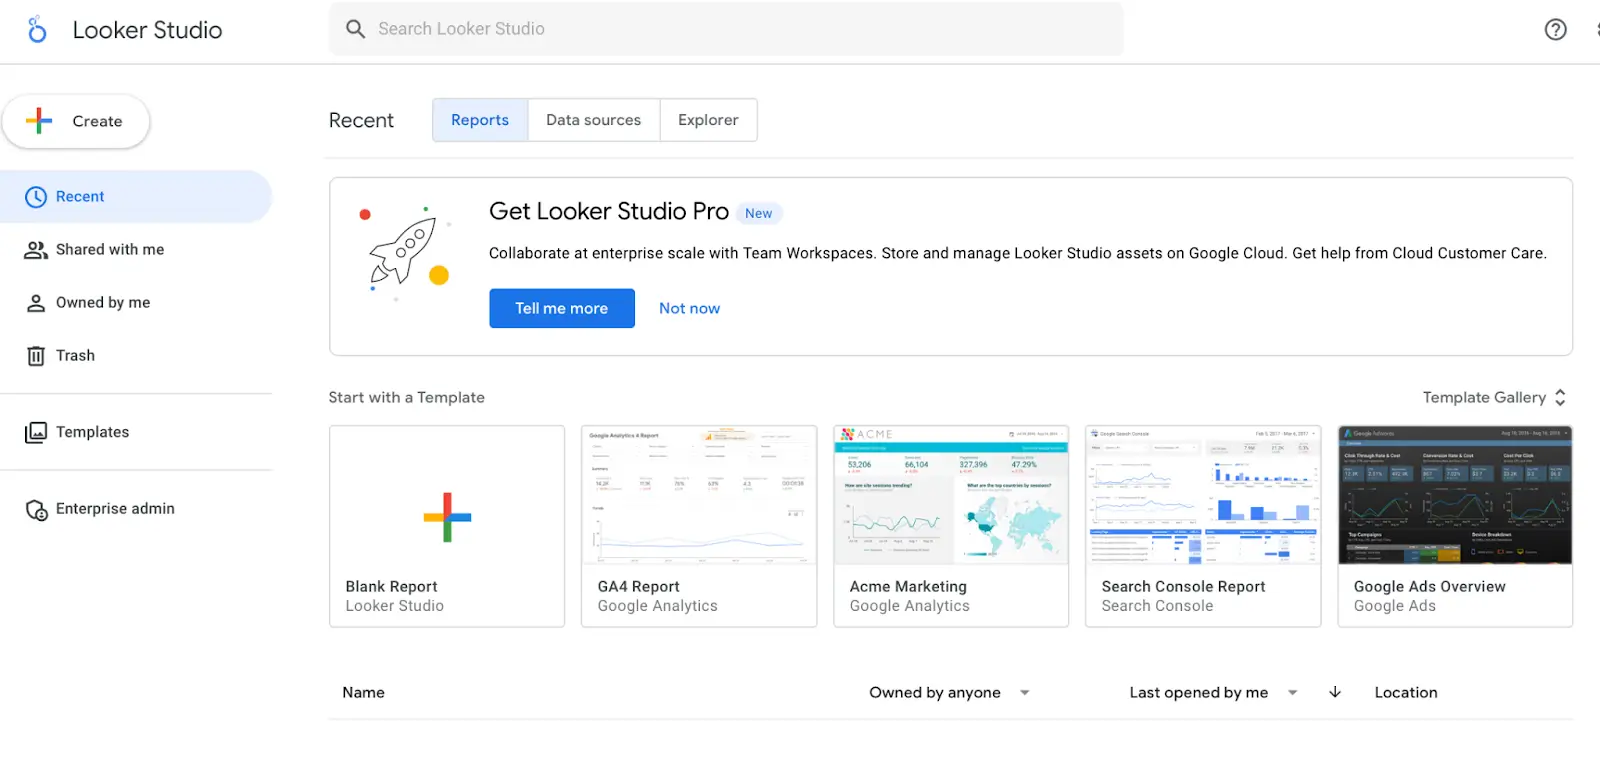Screen dimensions: 1600x761
Task: Click the Enterprise admin icon
Action: [x=36, y=510]
